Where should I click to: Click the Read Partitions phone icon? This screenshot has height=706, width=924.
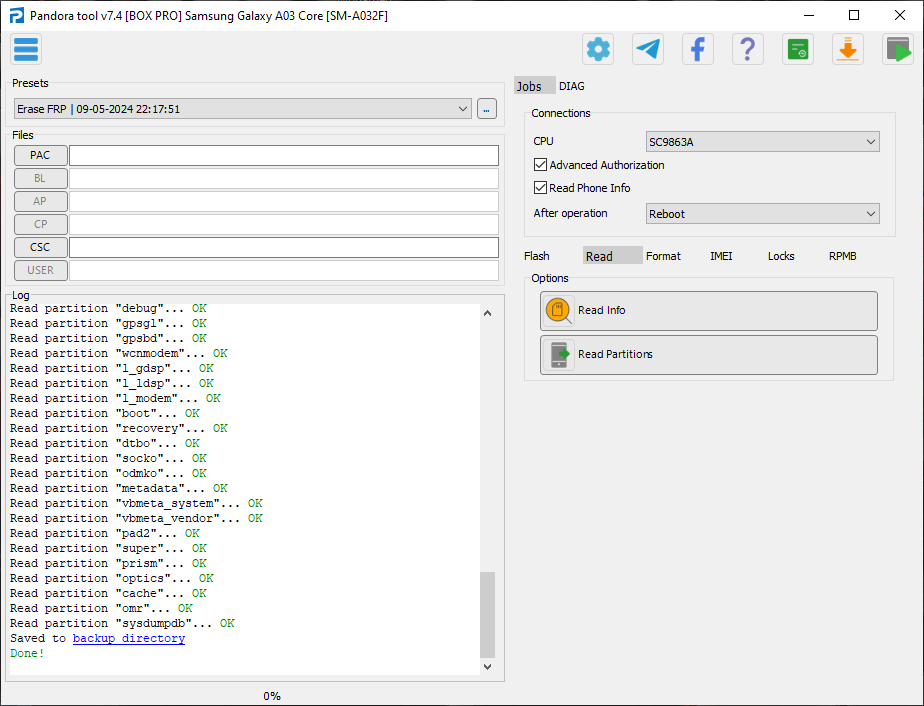[x=559, y=355]
